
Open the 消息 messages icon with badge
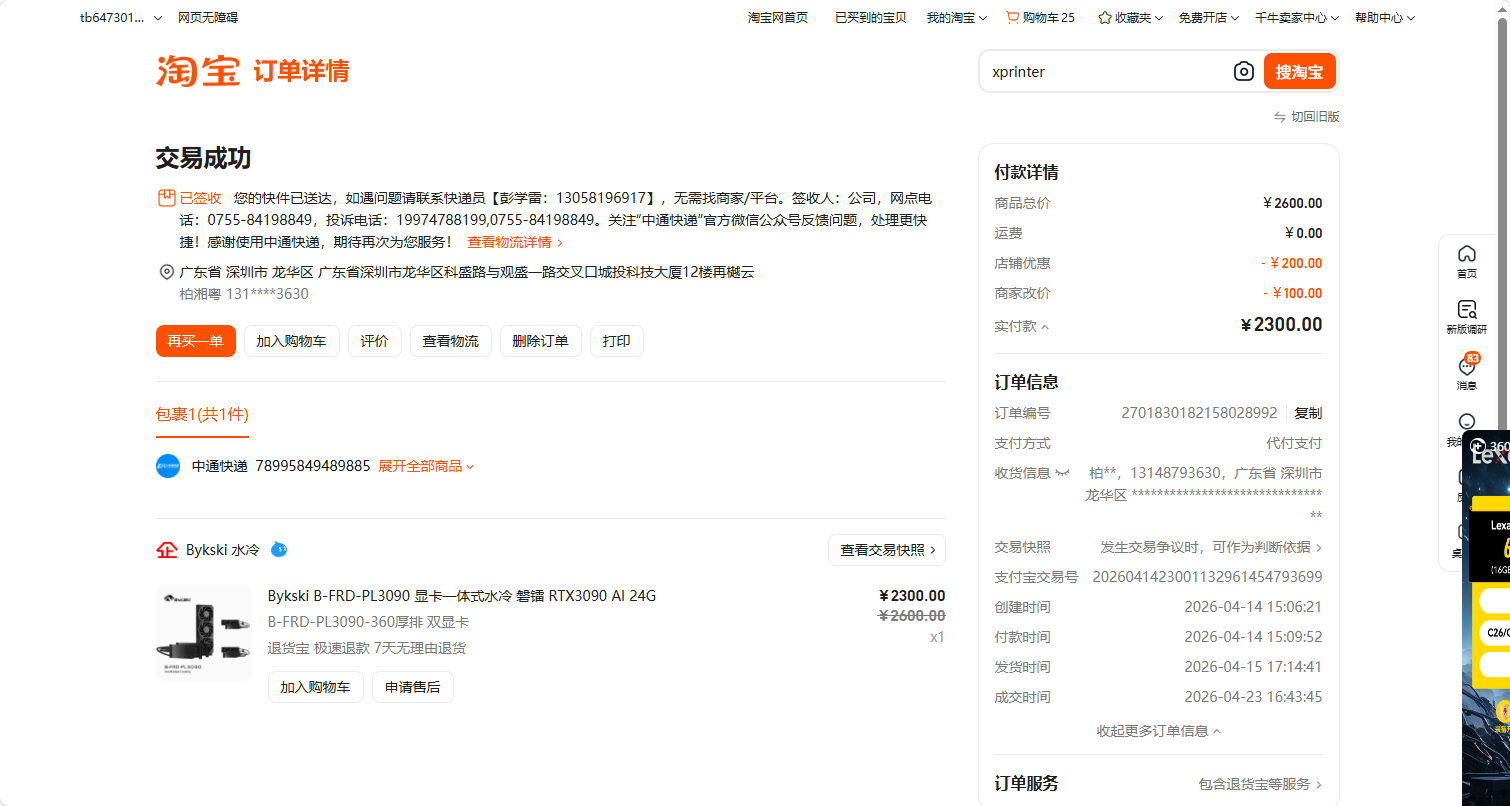[x=1466, y=372]
